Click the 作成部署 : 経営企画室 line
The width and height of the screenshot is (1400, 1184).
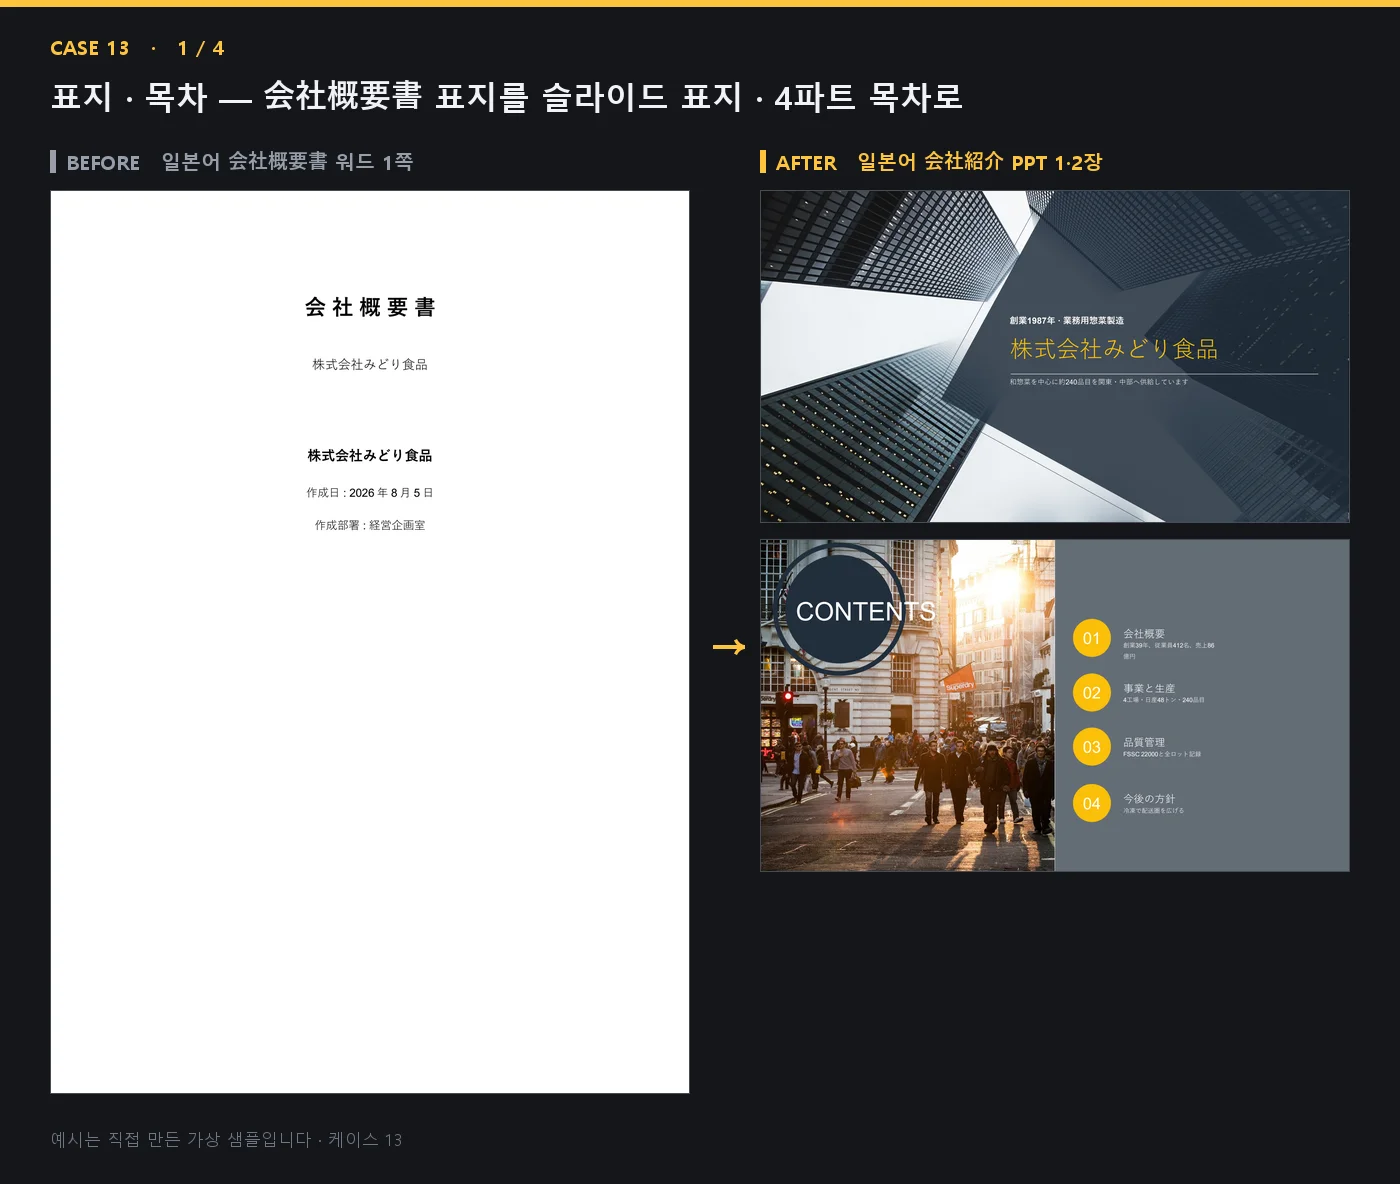point(370,525)
